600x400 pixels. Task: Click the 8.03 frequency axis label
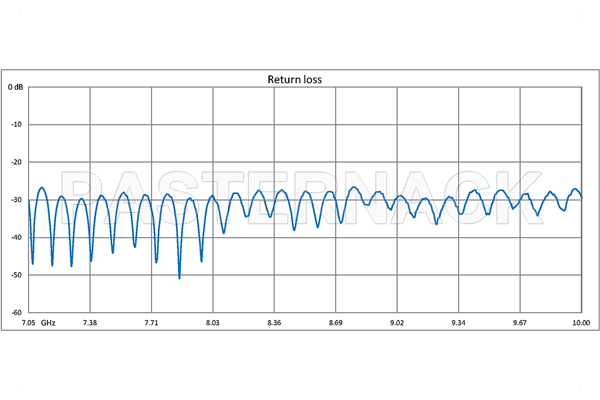(x=212, y=323)
